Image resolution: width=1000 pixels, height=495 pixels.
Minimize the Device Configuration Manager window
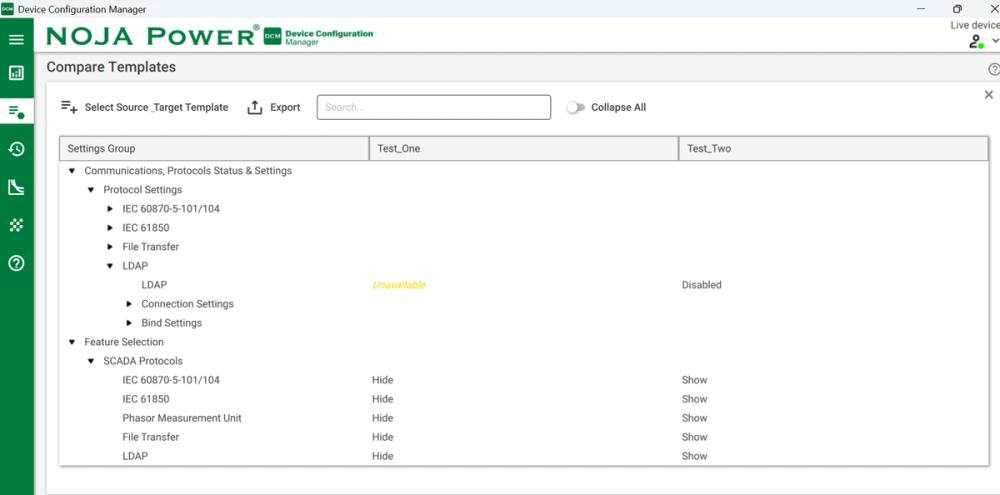point(921,9)
